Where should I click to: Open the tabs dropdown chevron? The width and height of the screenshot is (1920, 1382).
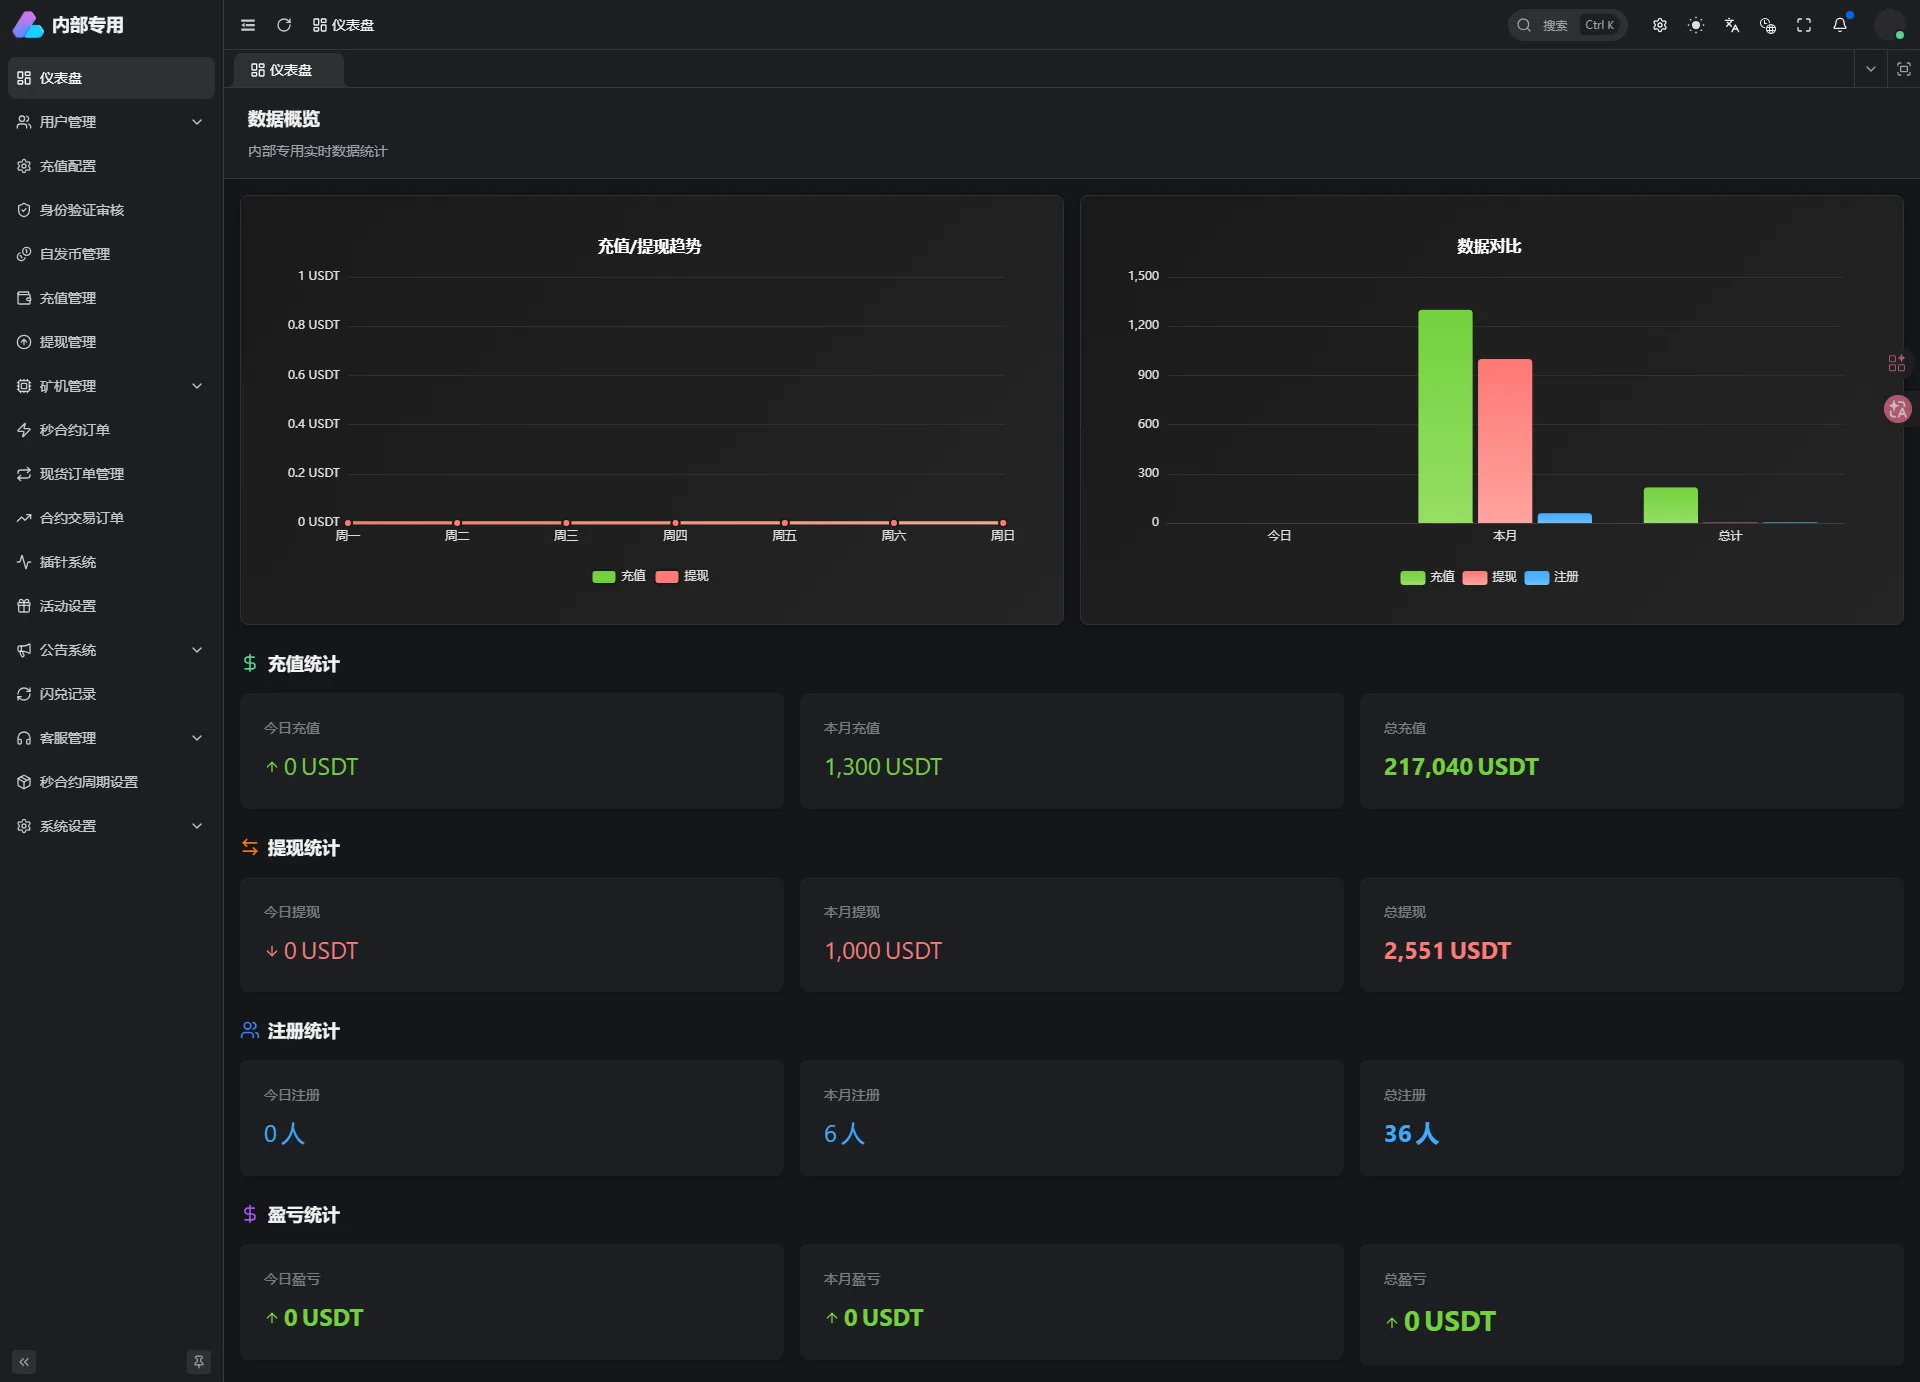coord(1870,69)
